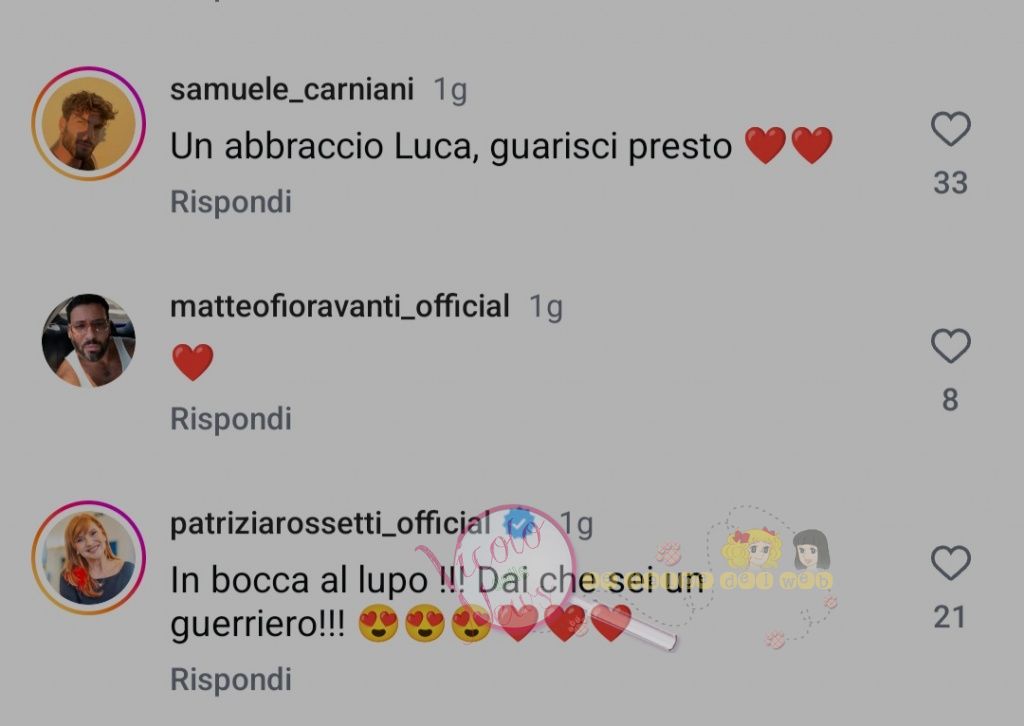Open the samuele_carniani username link
This screenshot has height=726, width=1024.
[292, 89]
